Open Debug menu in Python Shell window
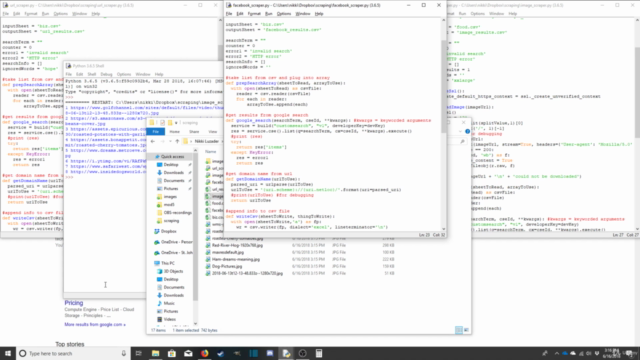The height and width of the screenshot is (360, 640). 106,74
